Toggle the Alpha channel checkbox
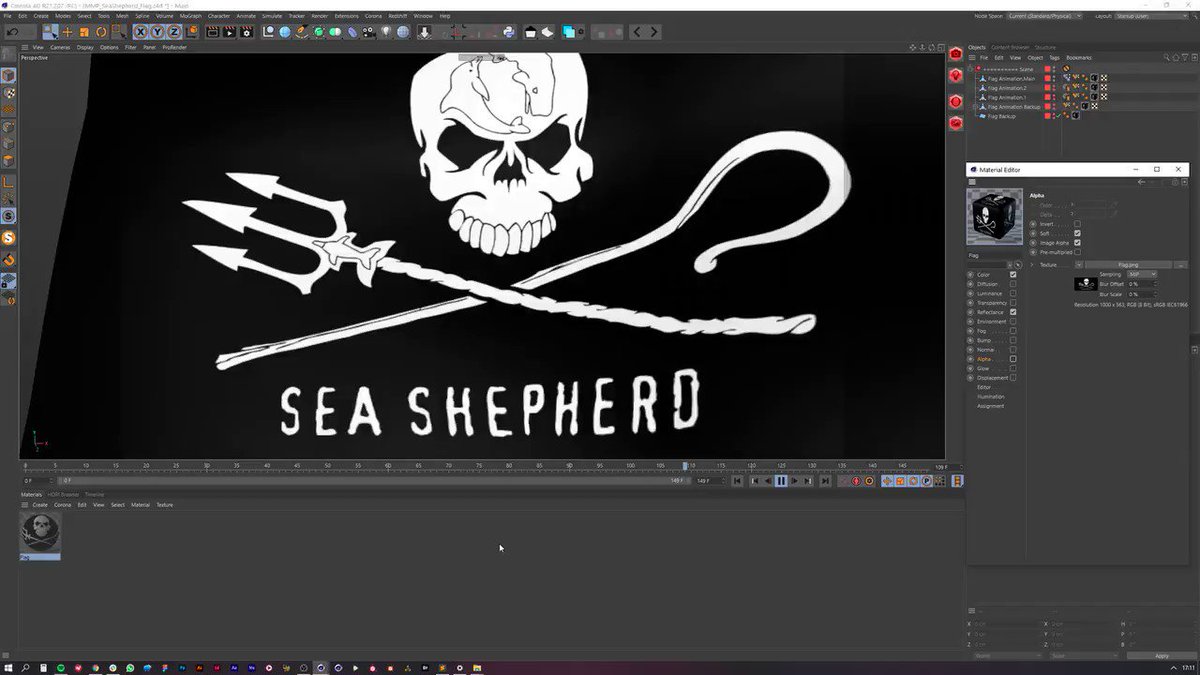 1013,359
